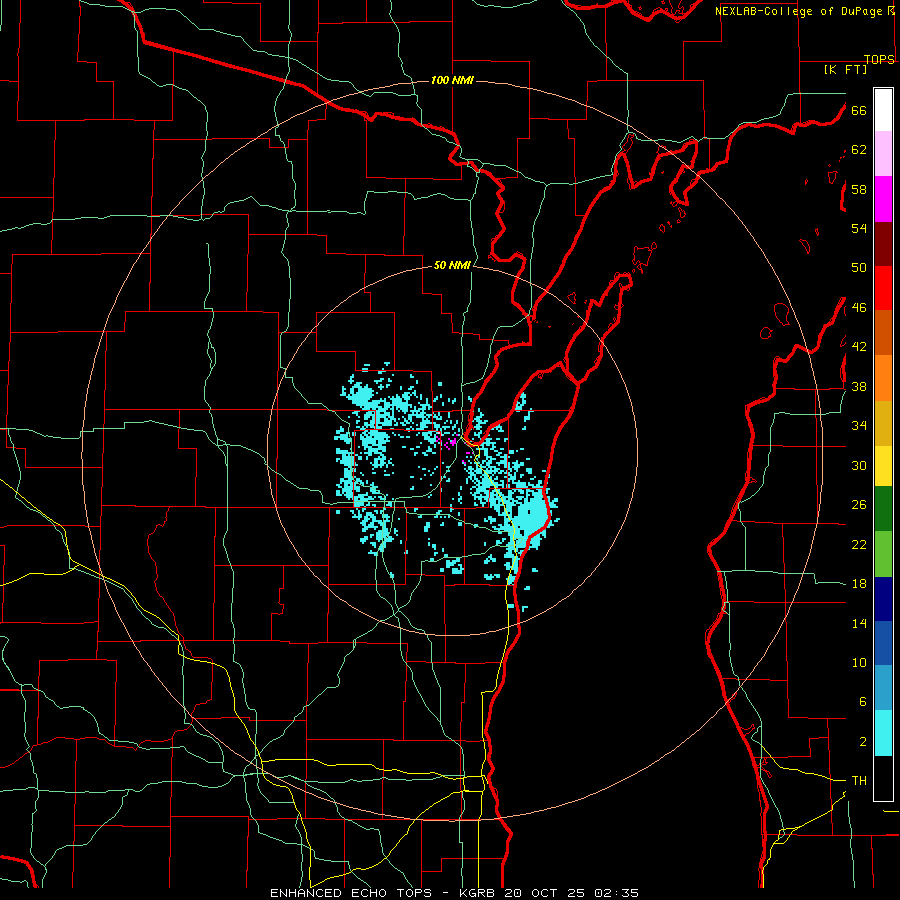Viewport: 900px width, 900px height.
Task: Click the orange 38-42 kft legend swatch
Action: [883, 378]
